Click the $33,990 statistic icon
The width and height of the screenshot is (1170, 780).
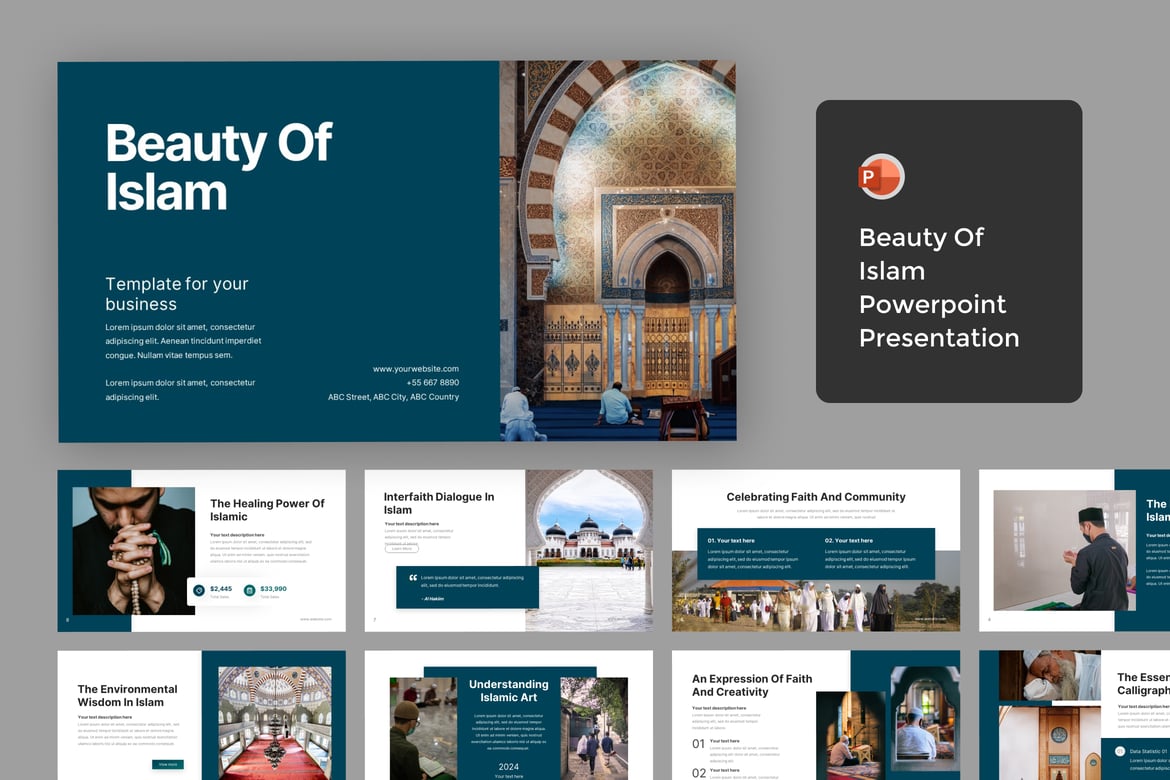pyautogui.click(x=250, y=590)
